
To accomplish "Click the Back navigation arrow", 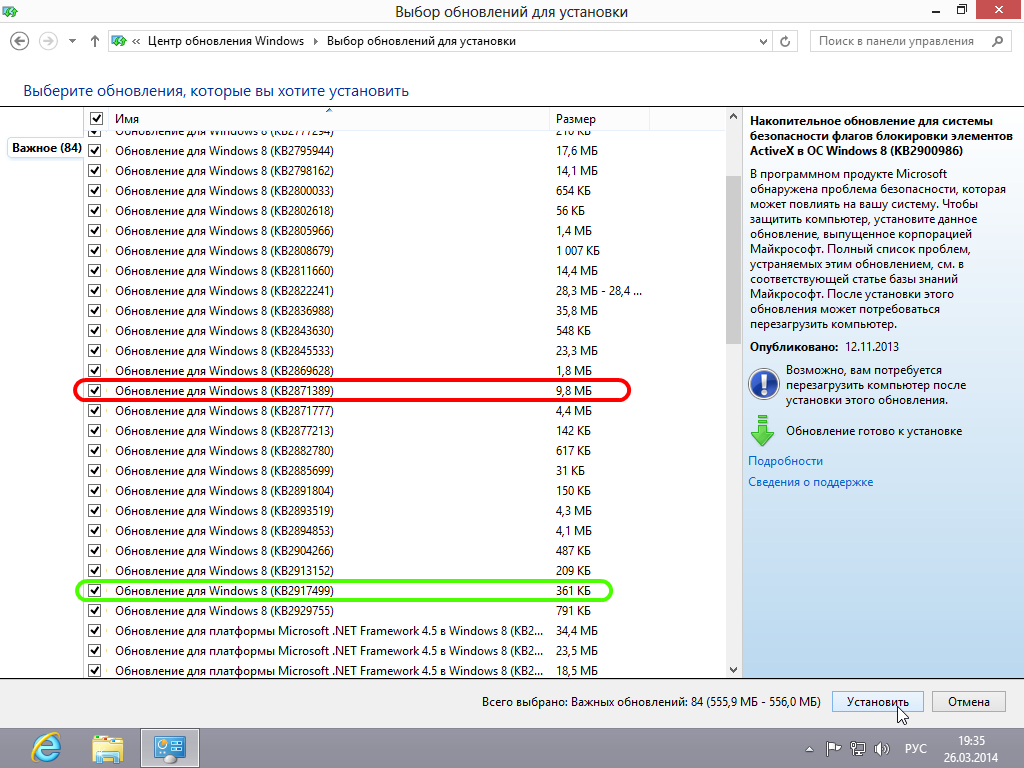I will pyautogui.click(x=20, y=41).
